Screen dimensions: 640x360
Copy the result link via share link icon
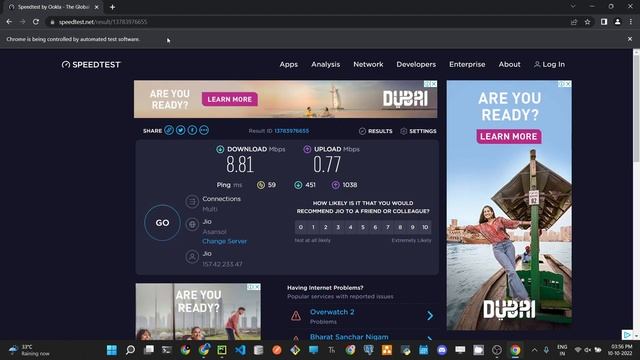pos(169,130)
